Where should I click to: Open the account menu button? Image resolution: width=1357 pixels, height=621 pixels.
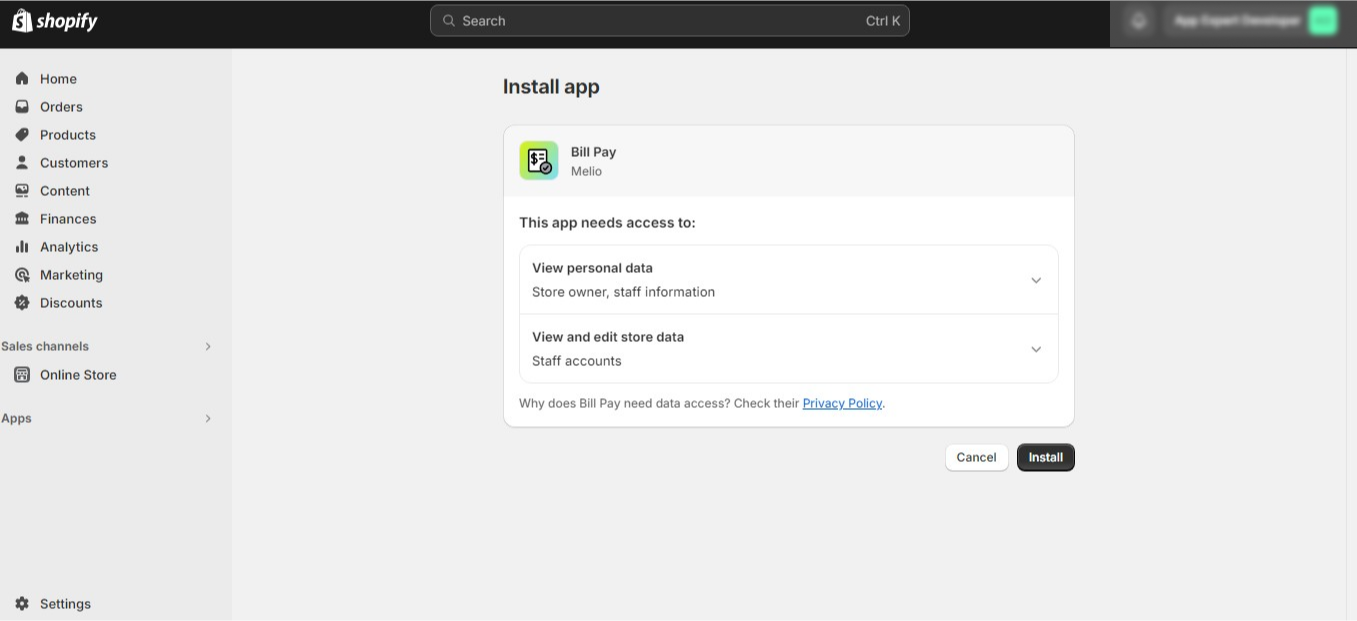pos(1251,20)
